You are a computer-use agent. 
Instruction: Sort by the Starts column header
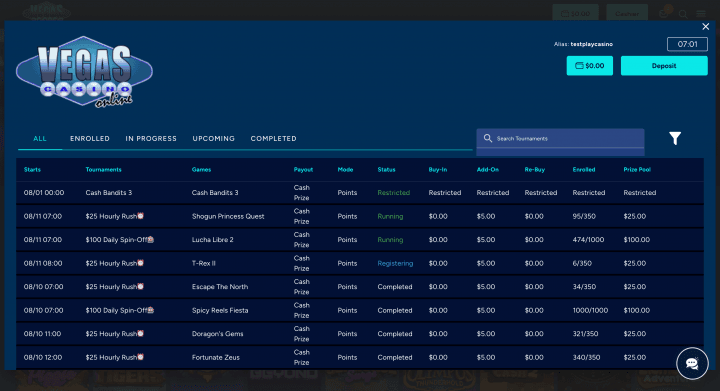click(x=32, y=170)
